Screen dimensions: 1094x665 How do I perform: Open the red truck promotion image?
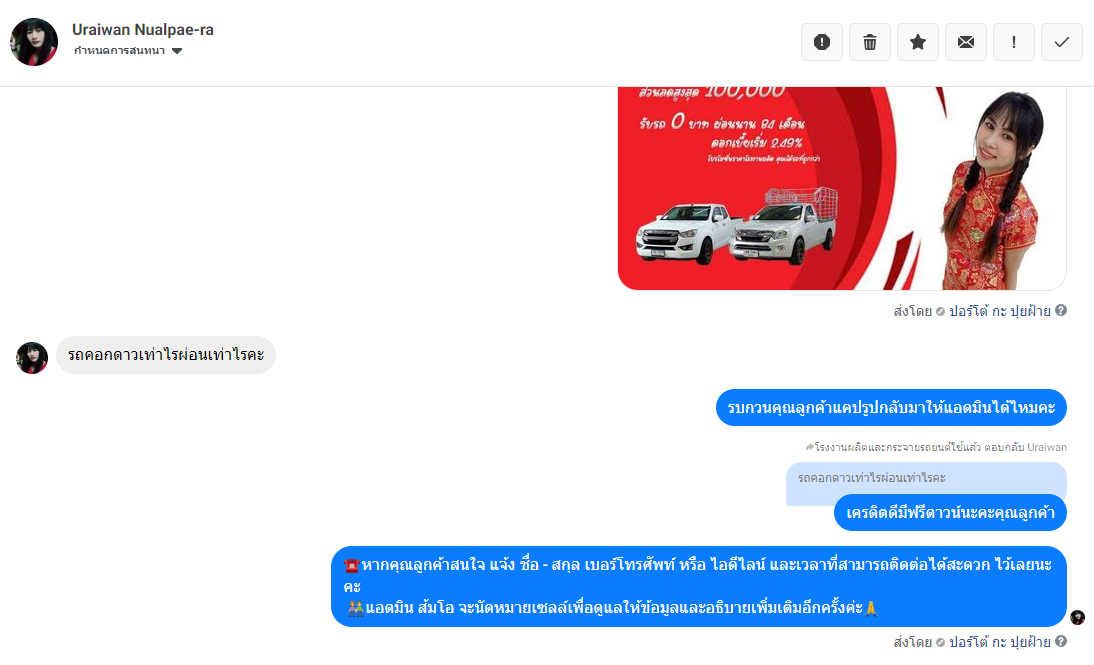842,188
